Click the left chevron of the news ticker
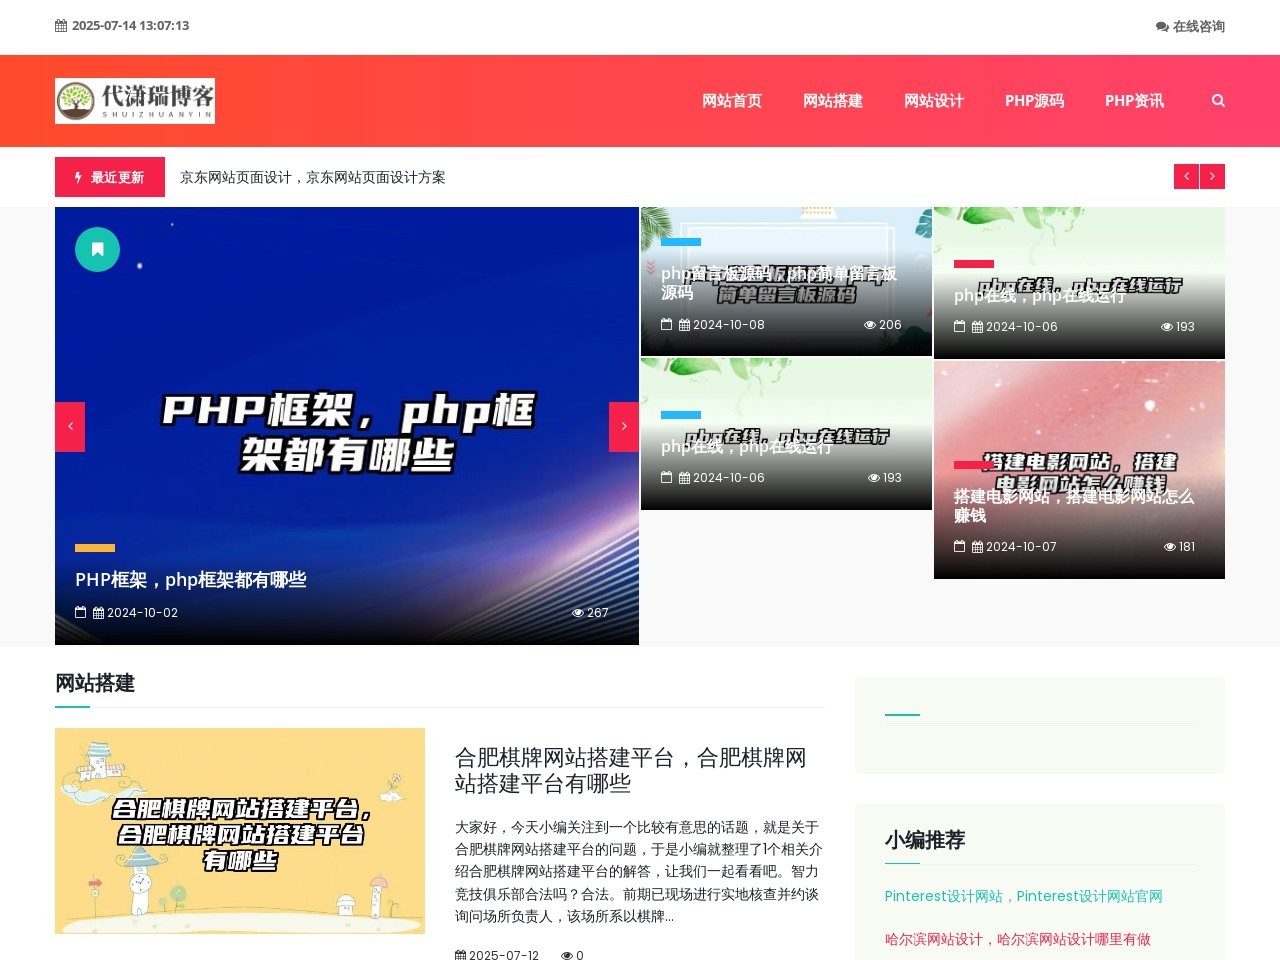 (x=1186, y=176)
